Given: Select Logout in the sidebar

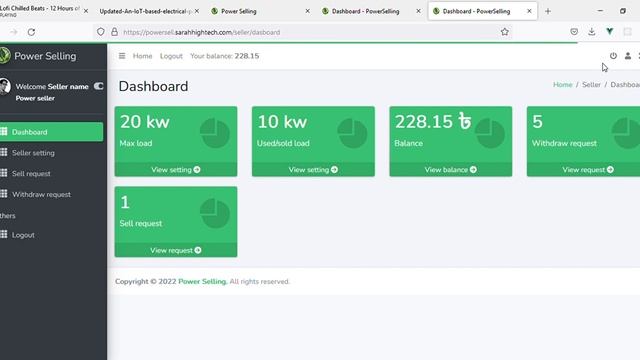Looking at the screenshot, I should (x=51, y=235).
